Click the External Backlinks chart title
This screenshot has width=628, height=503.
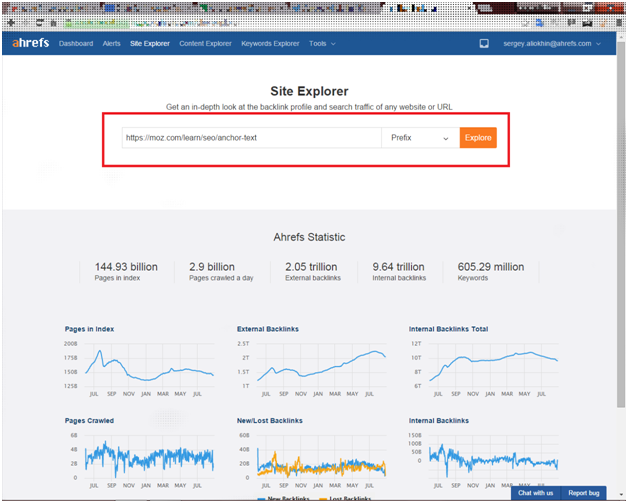(x=268, y=329)
